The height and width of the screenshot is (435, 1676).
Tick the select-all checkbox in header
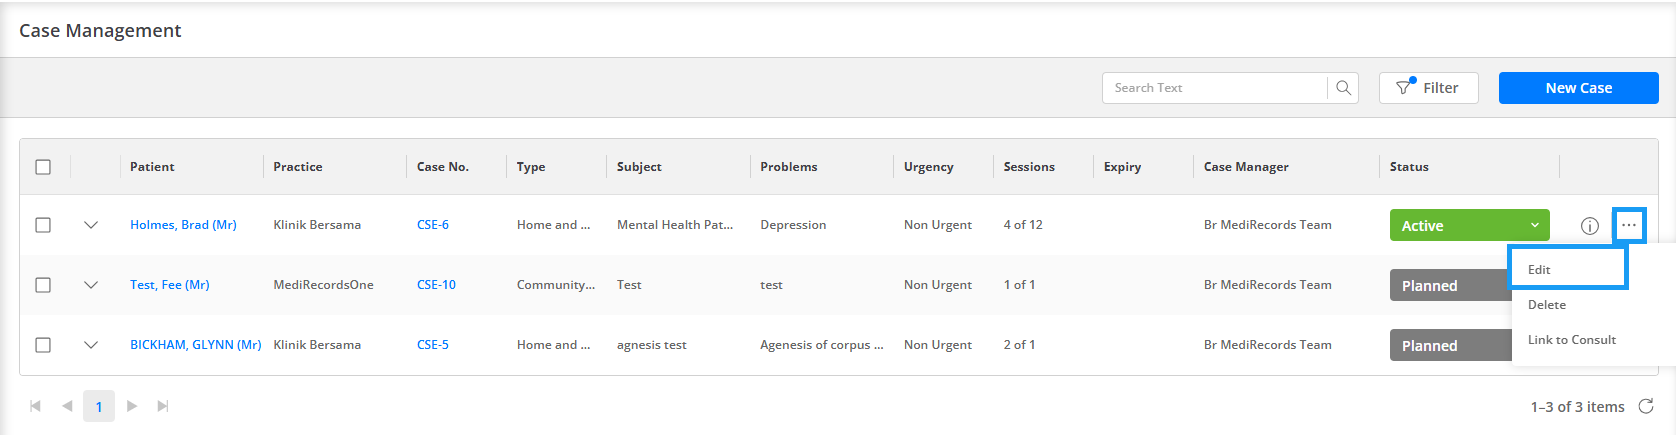pos(43,167)
